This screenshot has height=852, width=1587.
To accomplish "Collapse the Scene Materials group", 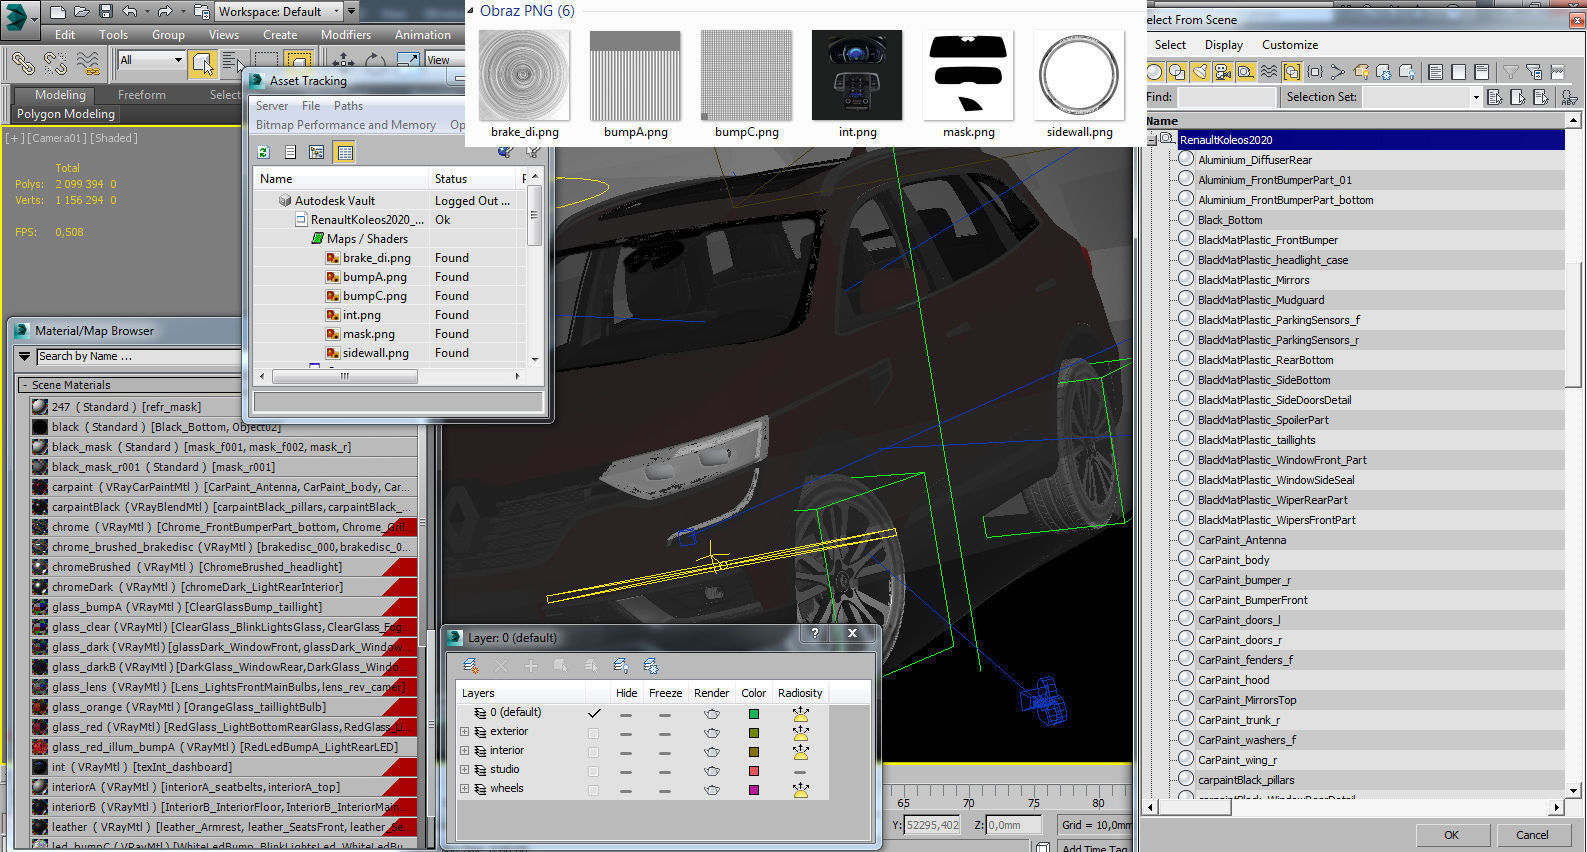I will point(24,385).
